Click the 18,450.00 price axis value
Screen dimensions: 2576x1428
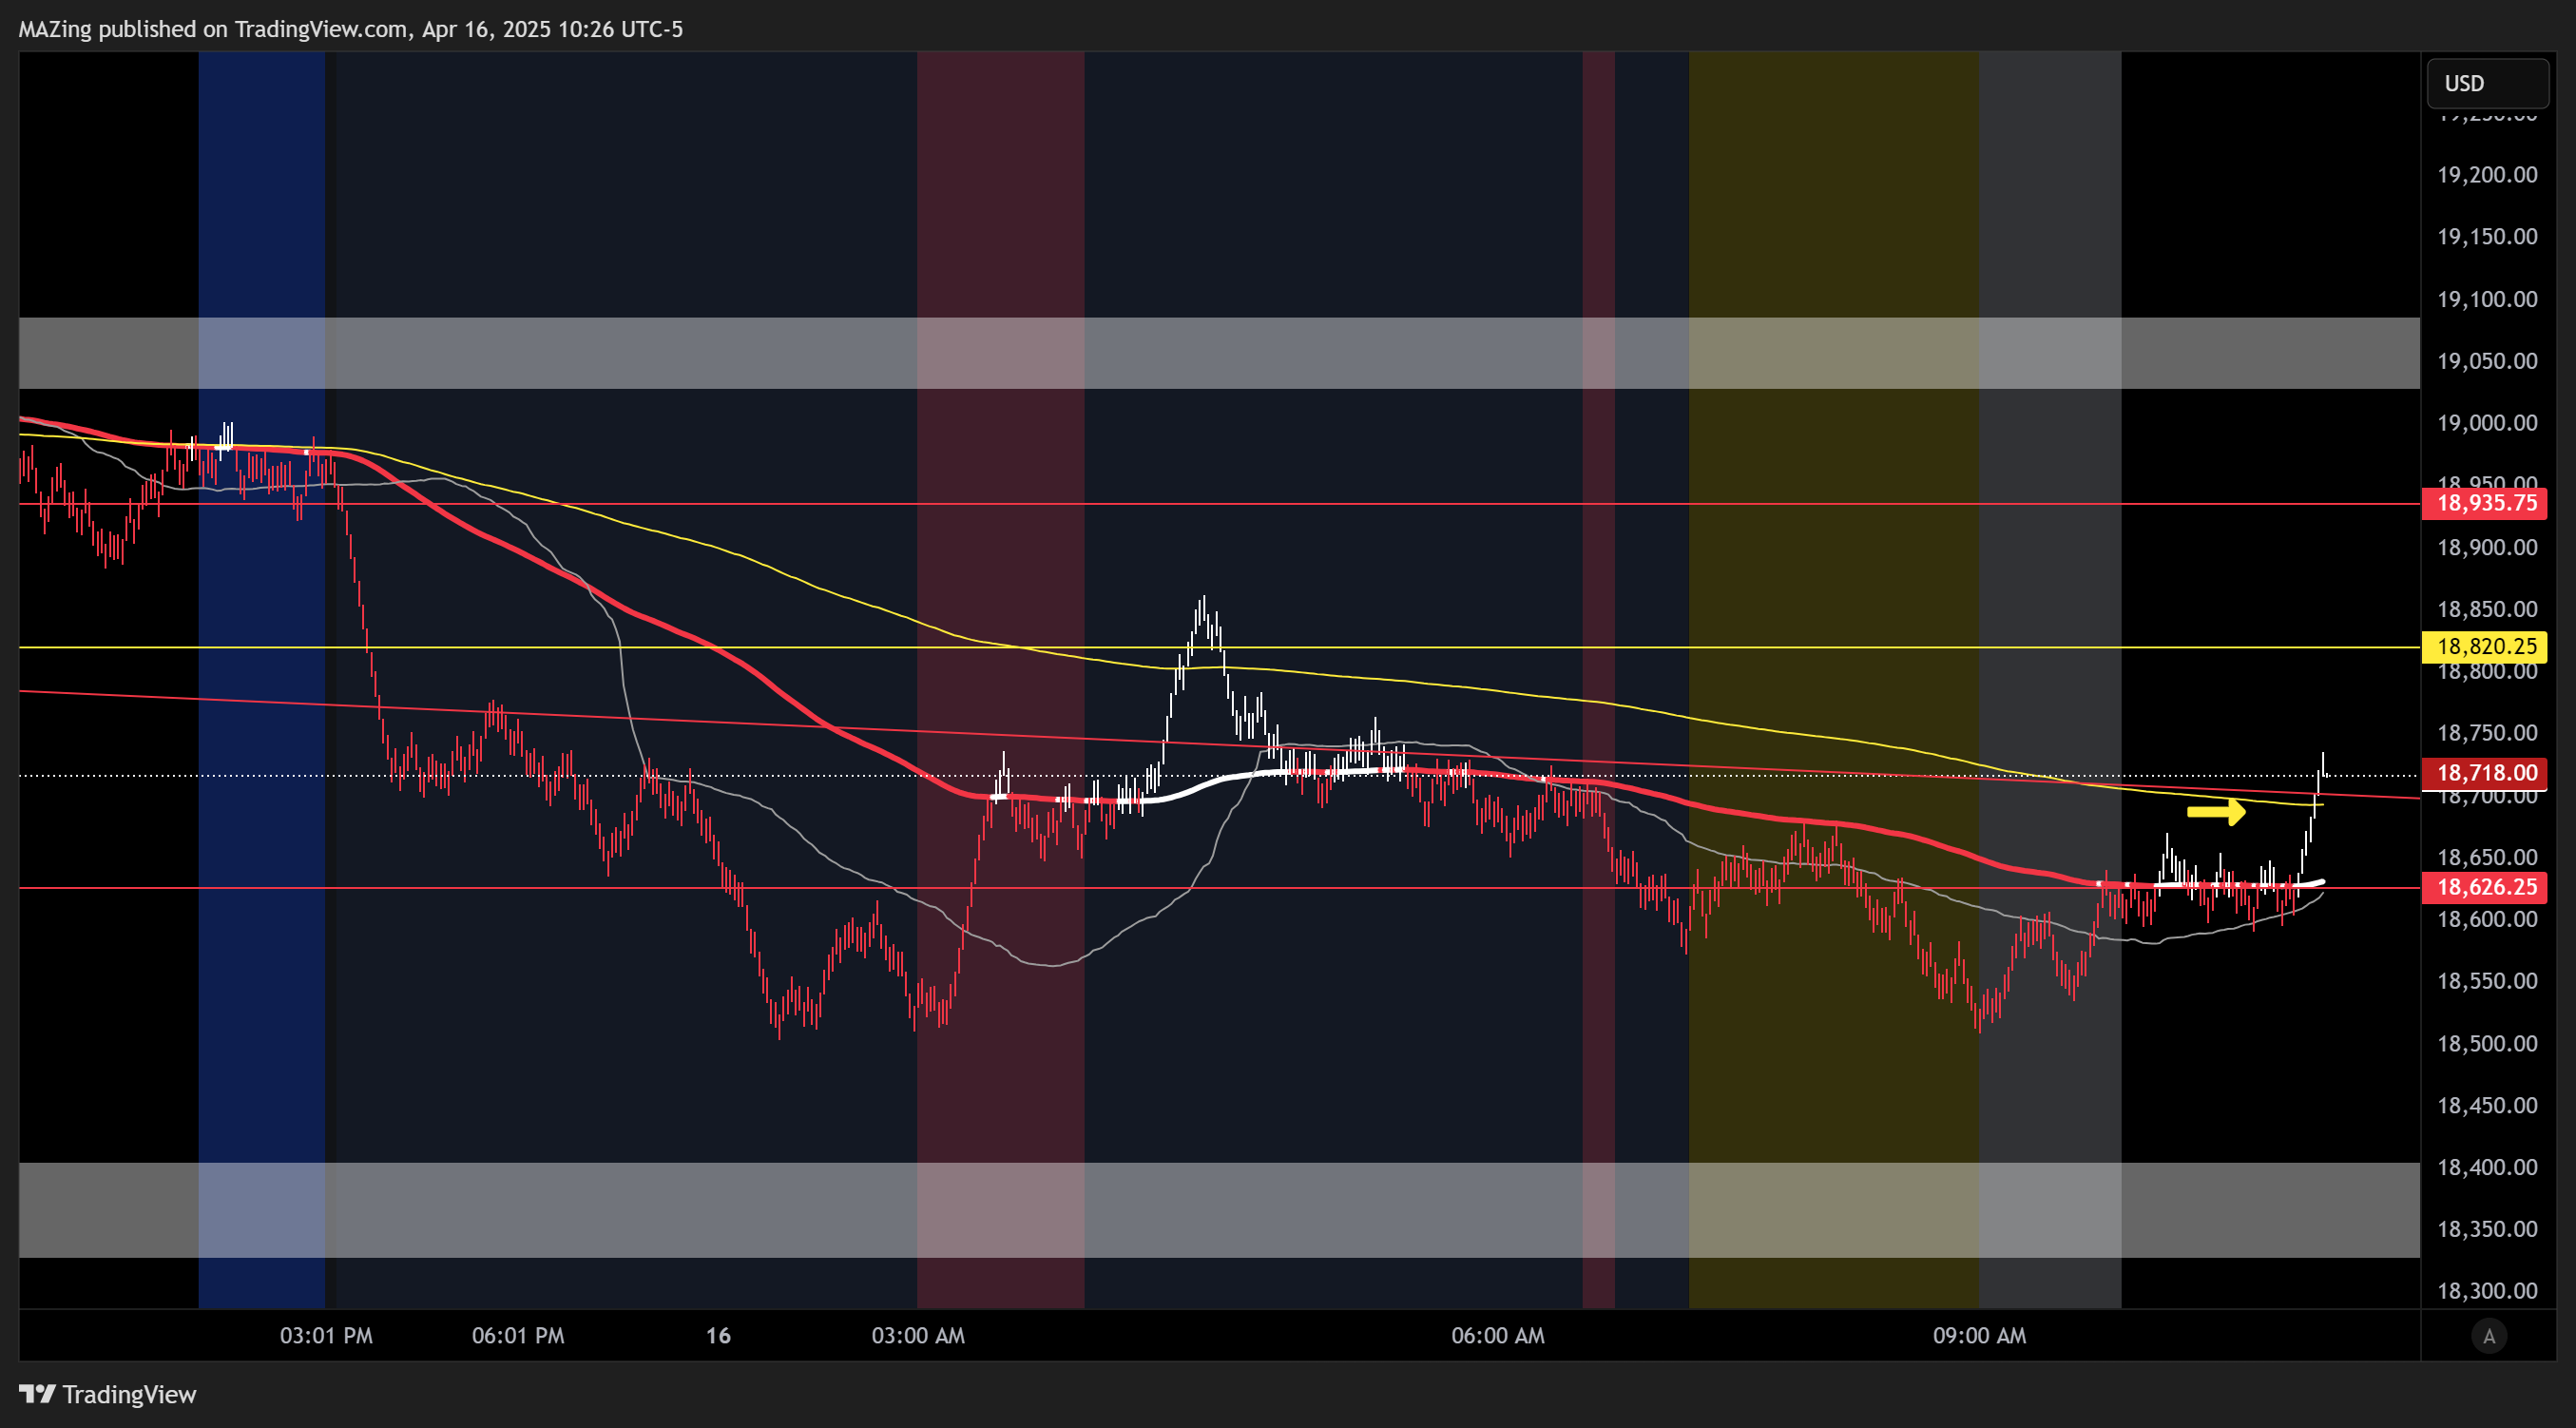tap(2487, 1106)
